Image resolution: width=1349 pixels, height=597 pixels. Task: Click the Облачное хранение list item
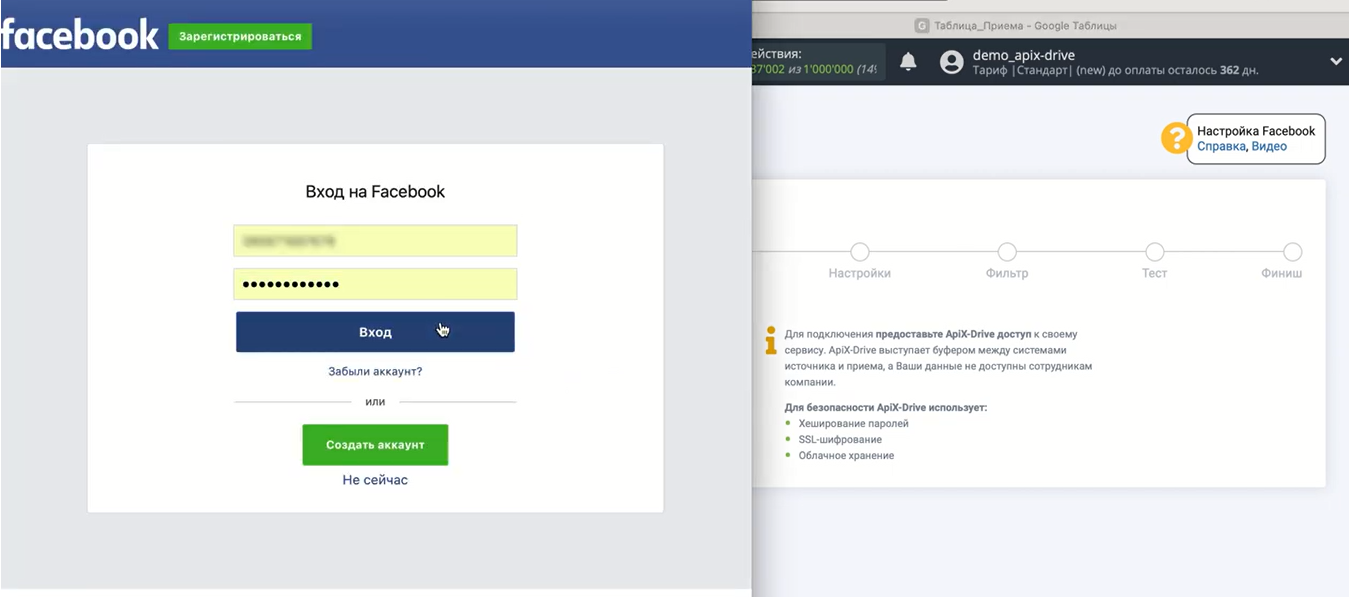click(846, 455)
